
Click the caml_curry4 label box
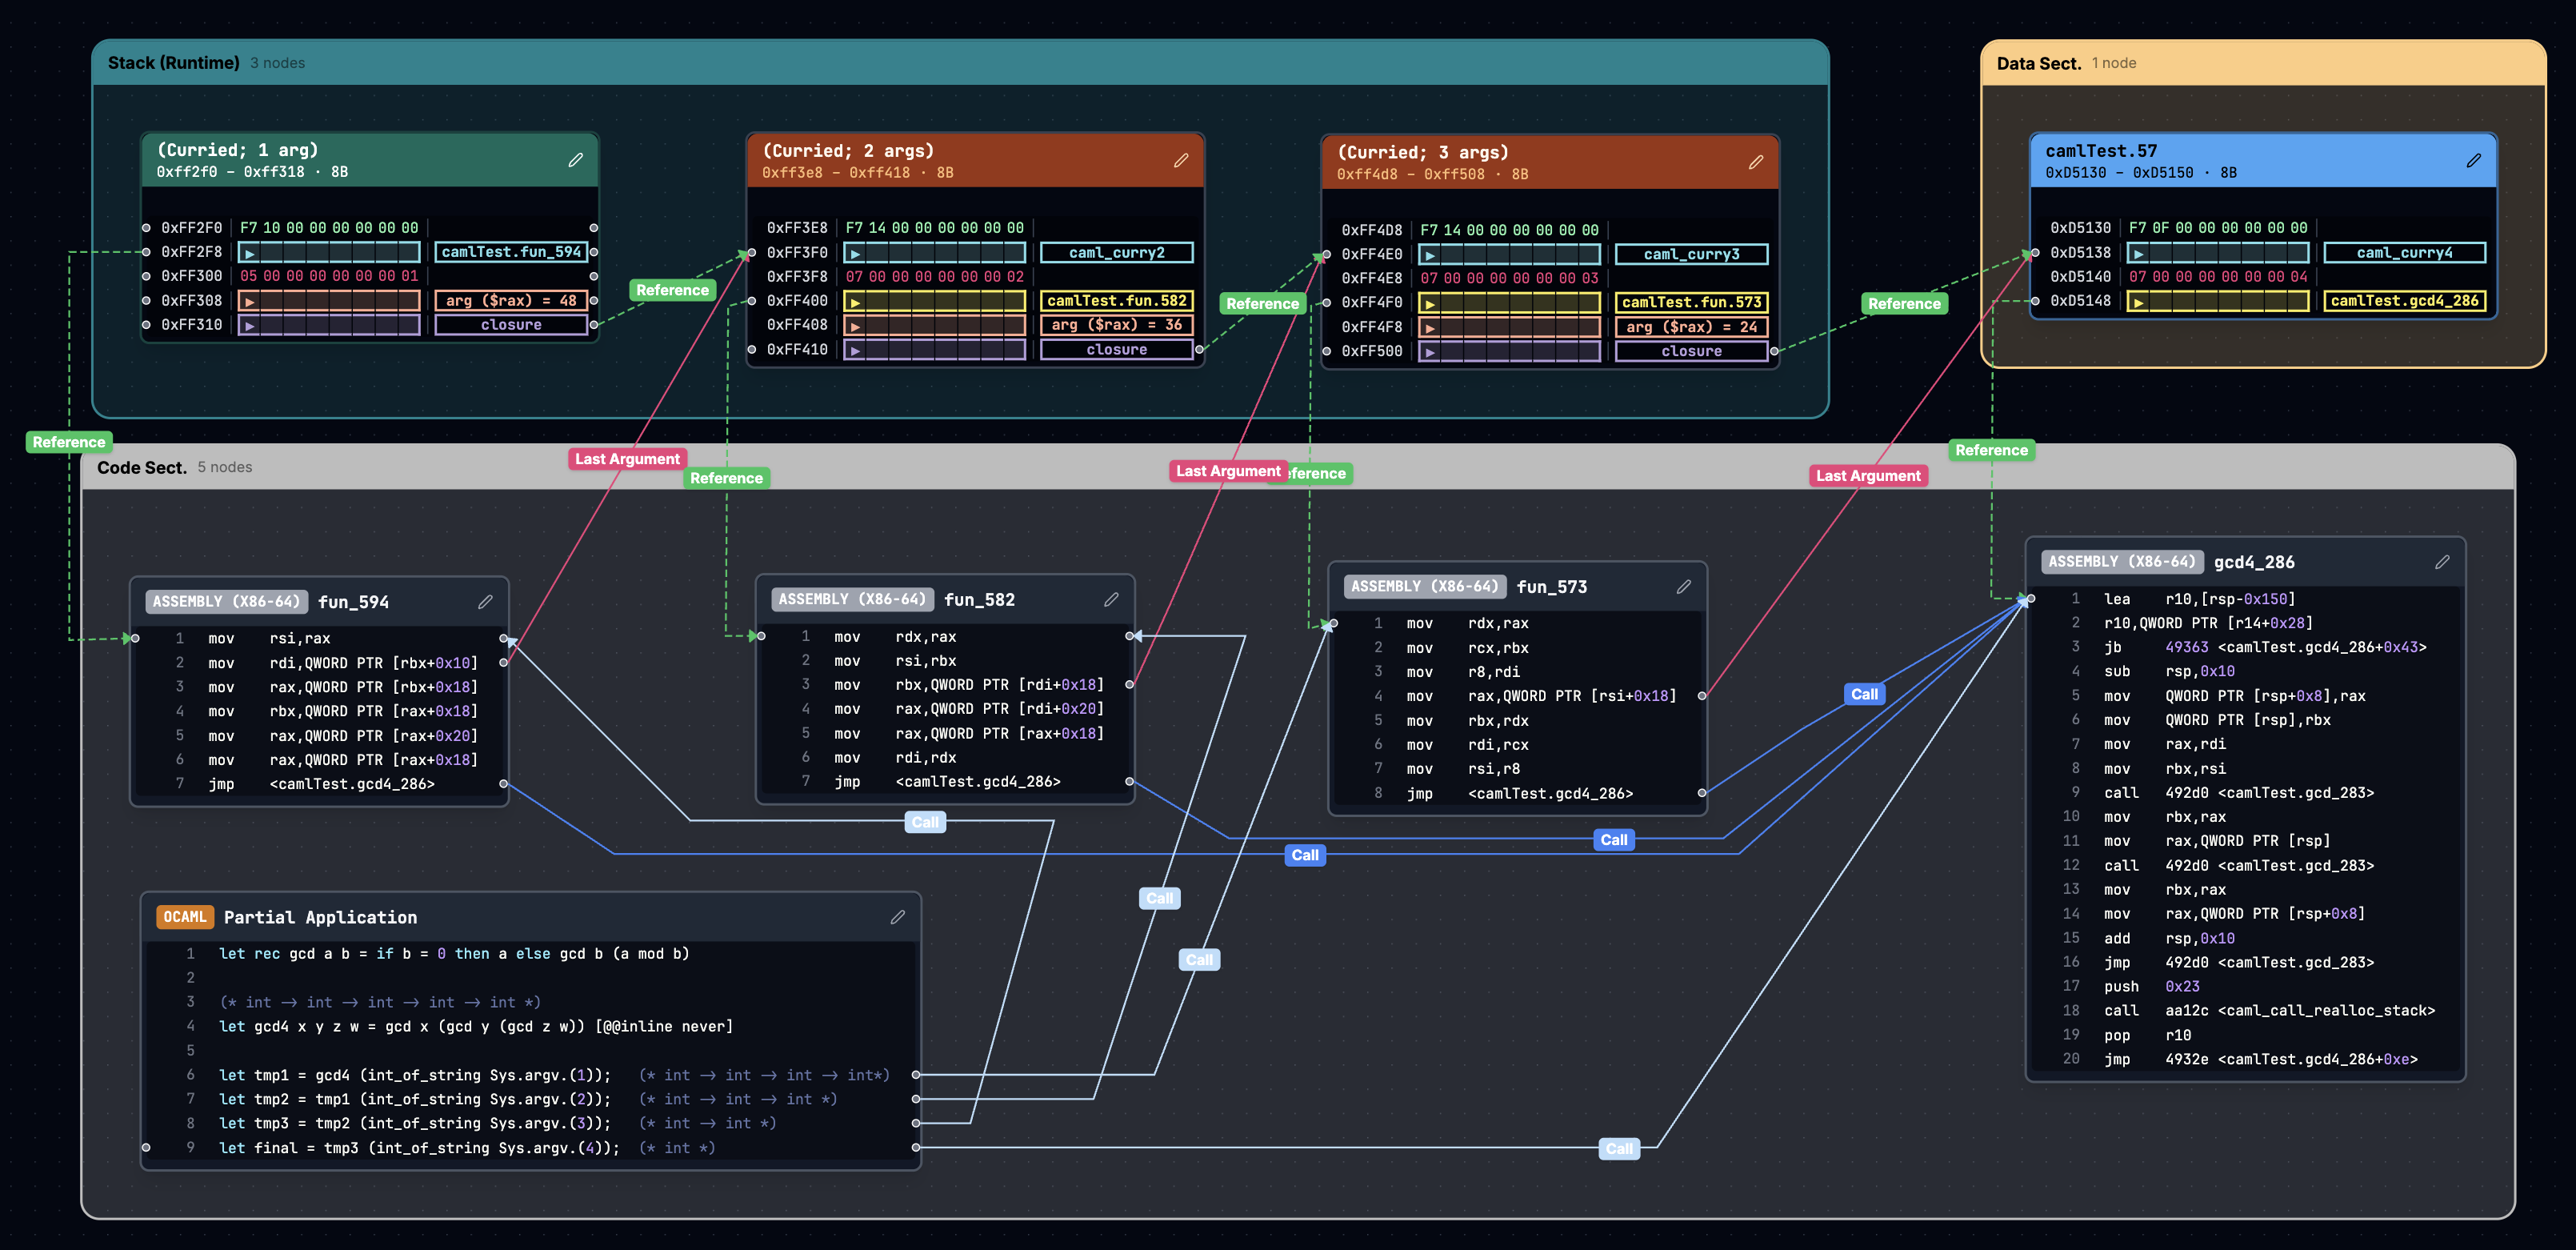pos(2405,253)
